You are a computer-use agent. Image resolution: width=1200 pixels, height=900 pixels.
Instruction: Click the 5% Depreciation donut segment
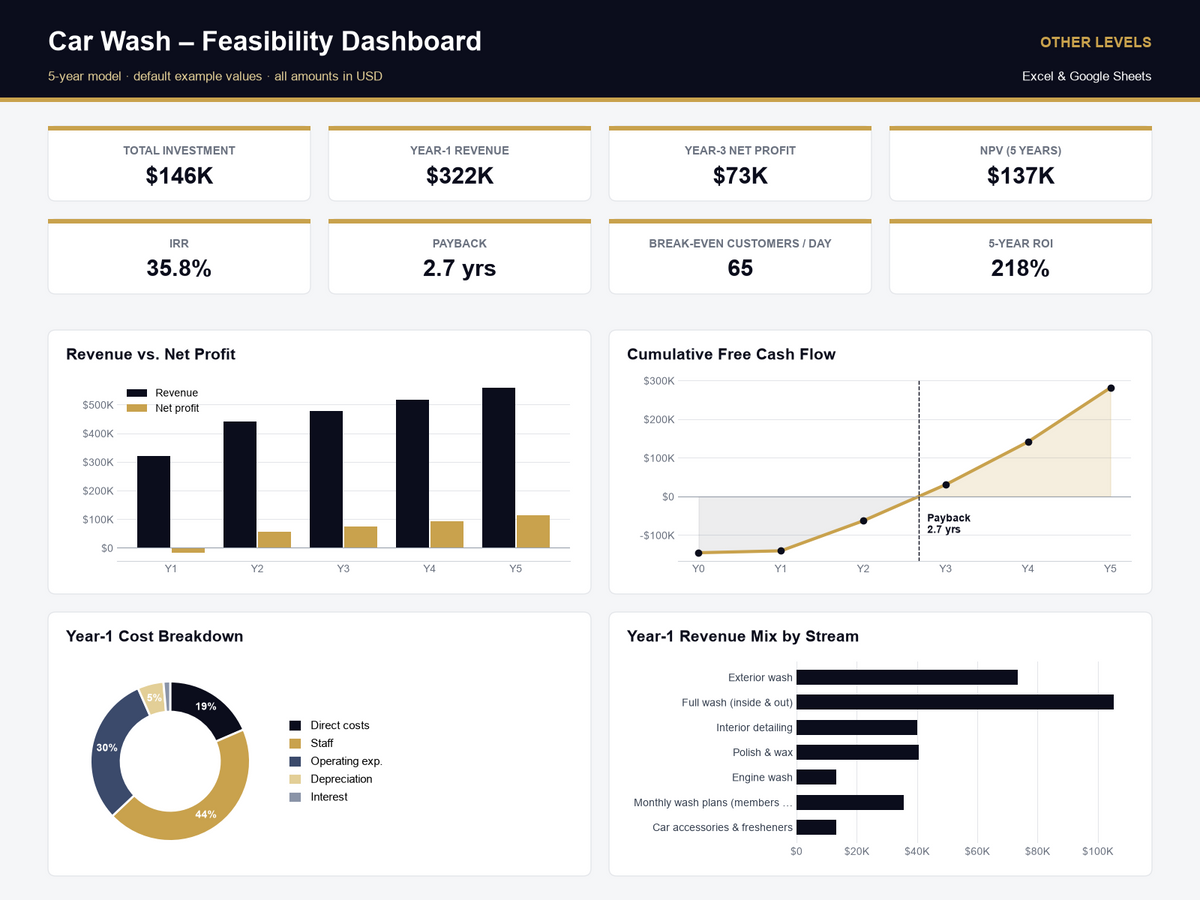coord(154,696)
